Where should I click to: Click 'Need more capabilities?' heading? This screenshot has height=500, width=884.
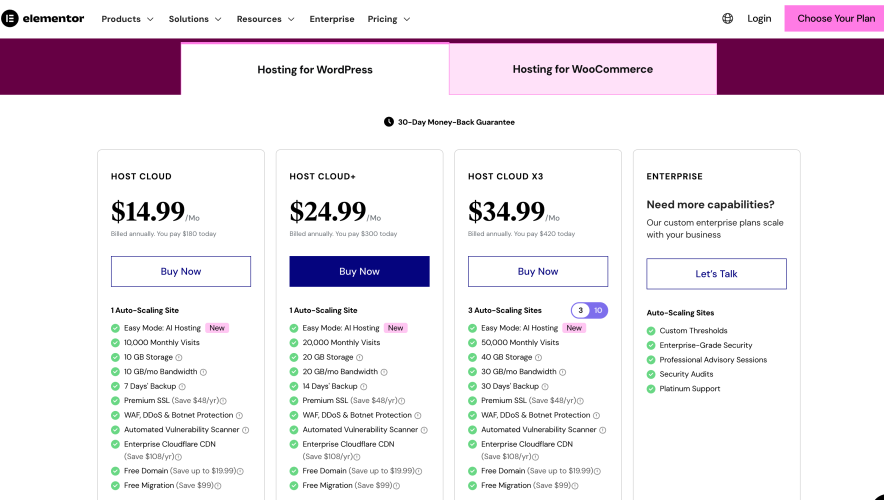click(x=710, y=205)
